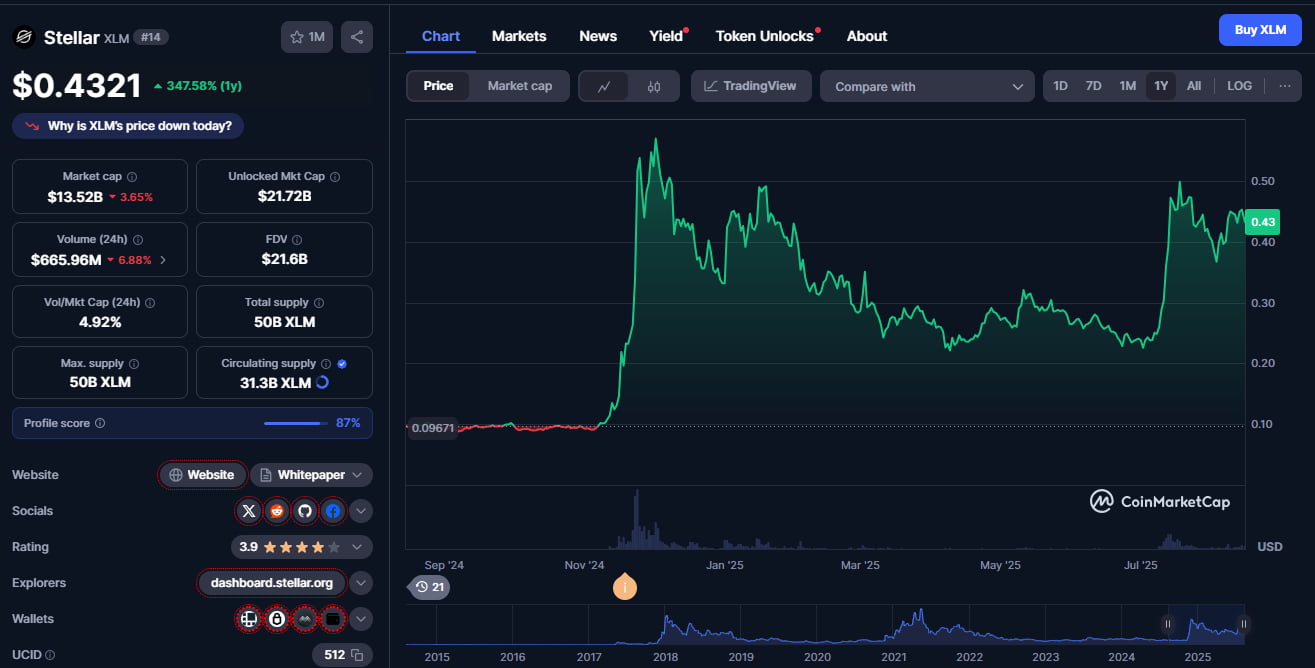Open the X (Twitter) social icon

click(x=249, y=511)
